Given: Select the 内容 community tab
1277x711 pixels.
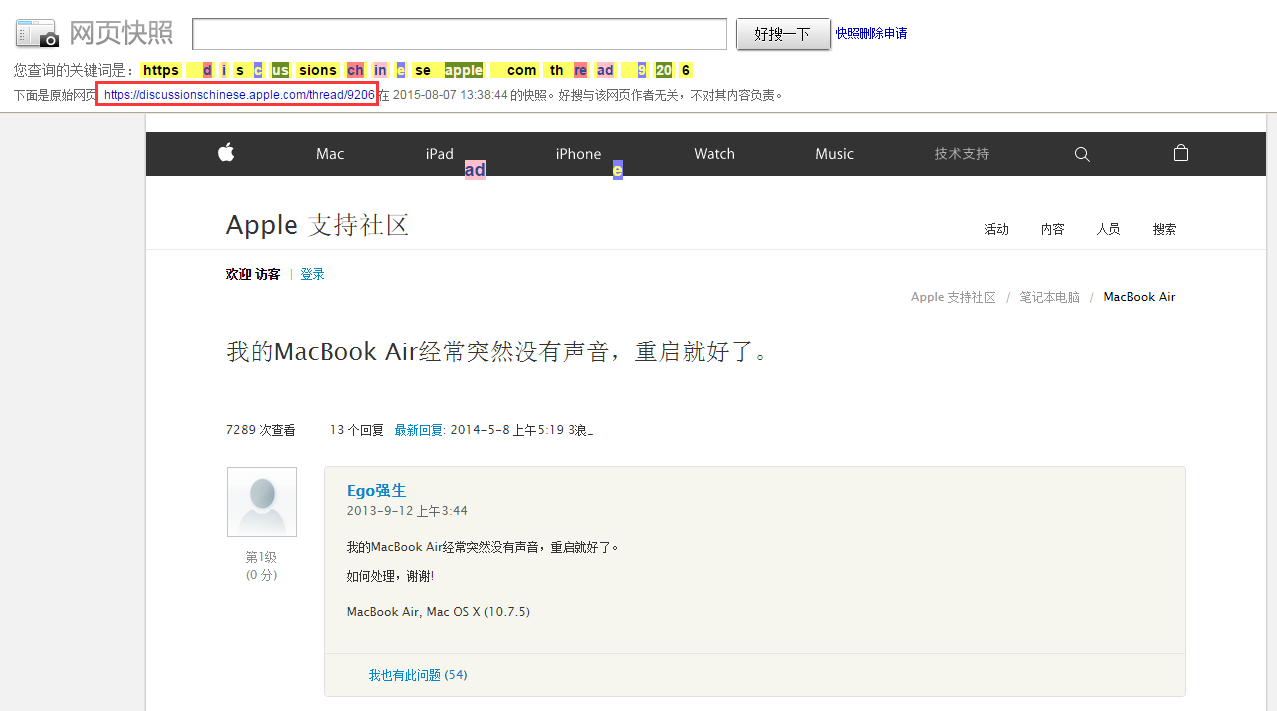Looking at the screenshot, I should 1052,229.
